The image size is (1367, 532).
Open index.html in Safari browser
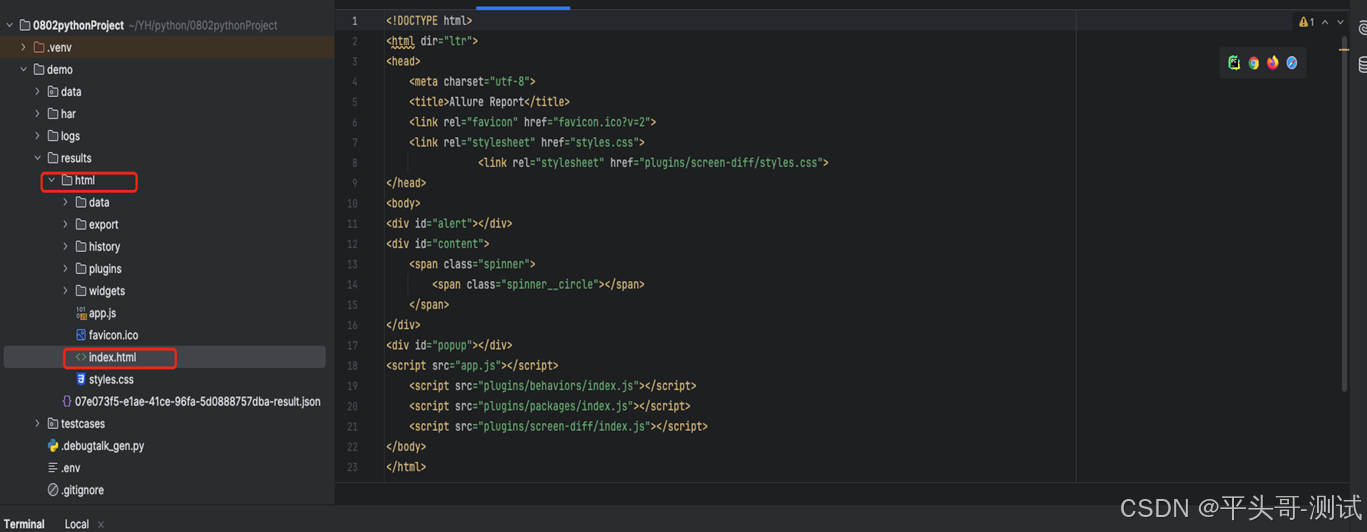[x=1291, y=62]
